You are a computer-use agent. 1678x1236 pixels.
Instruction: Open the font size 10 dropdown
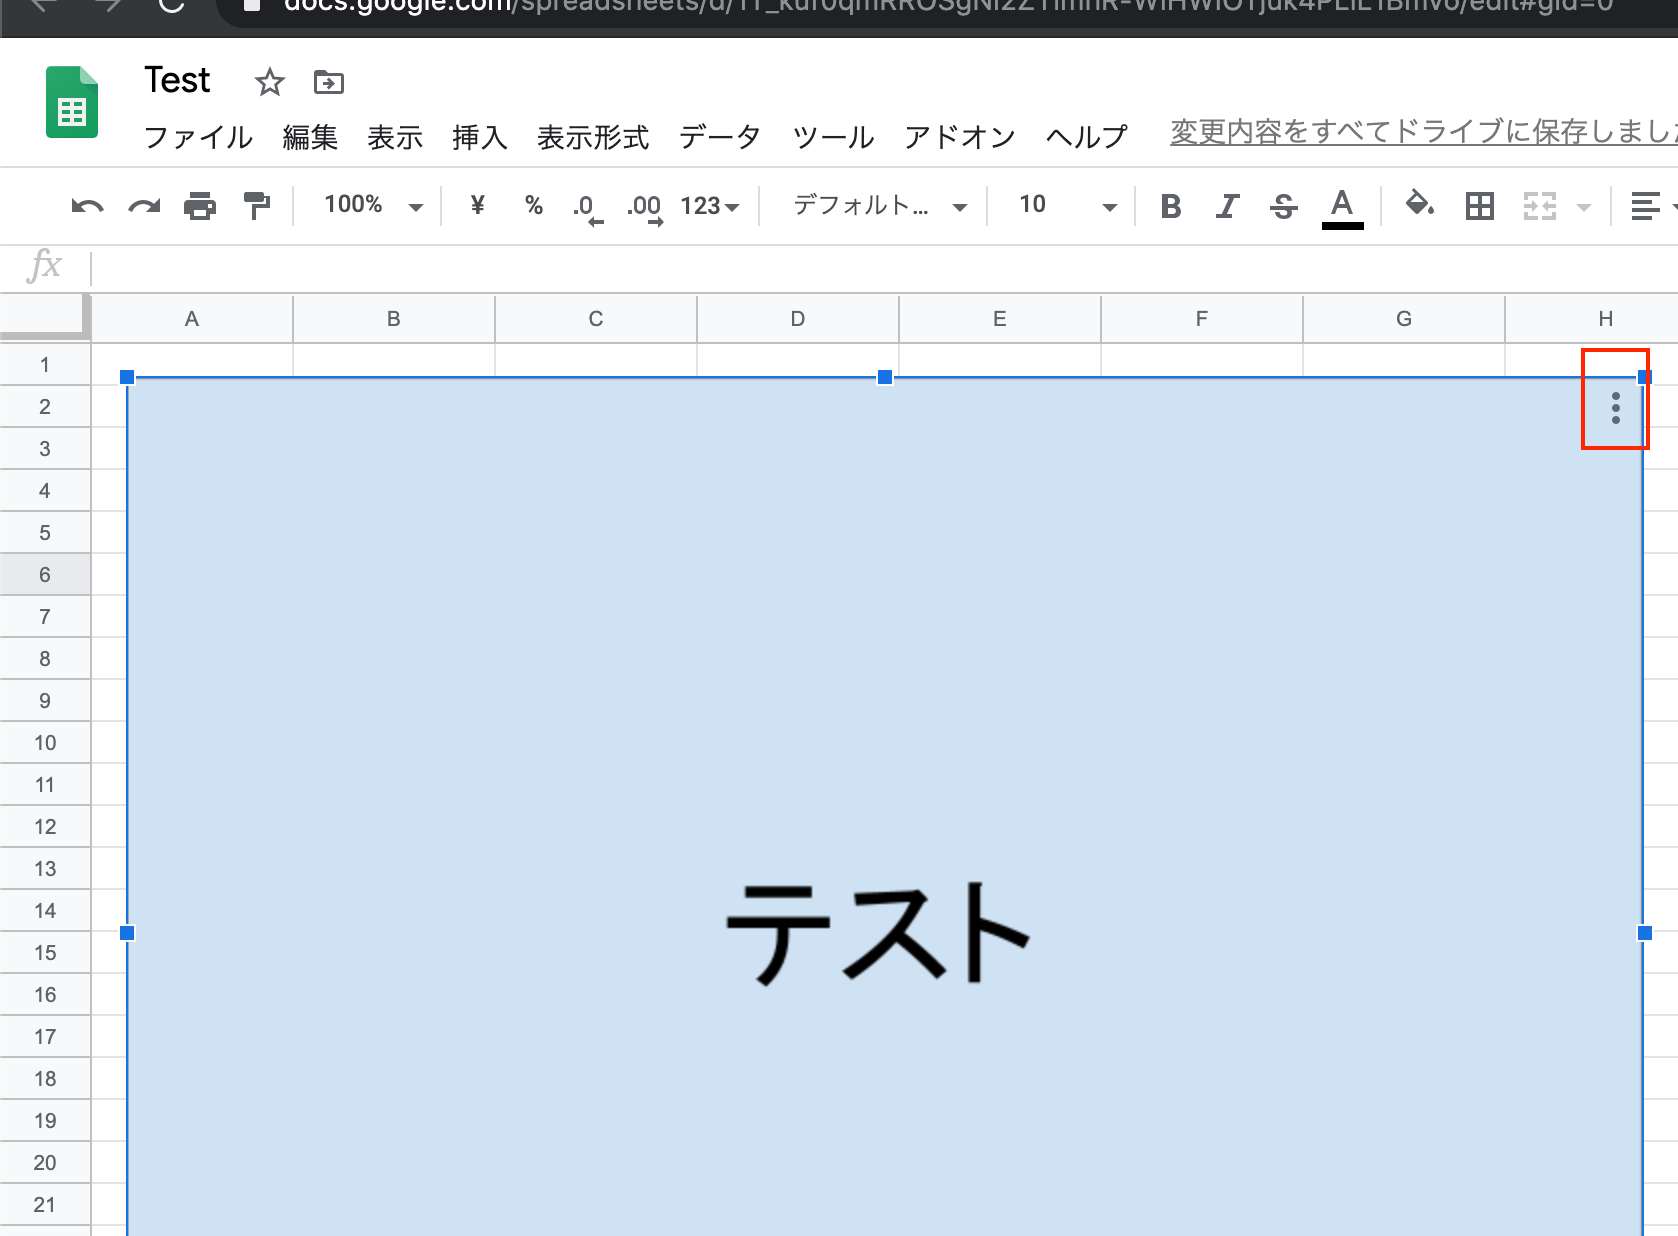[x=1067, y=205]
